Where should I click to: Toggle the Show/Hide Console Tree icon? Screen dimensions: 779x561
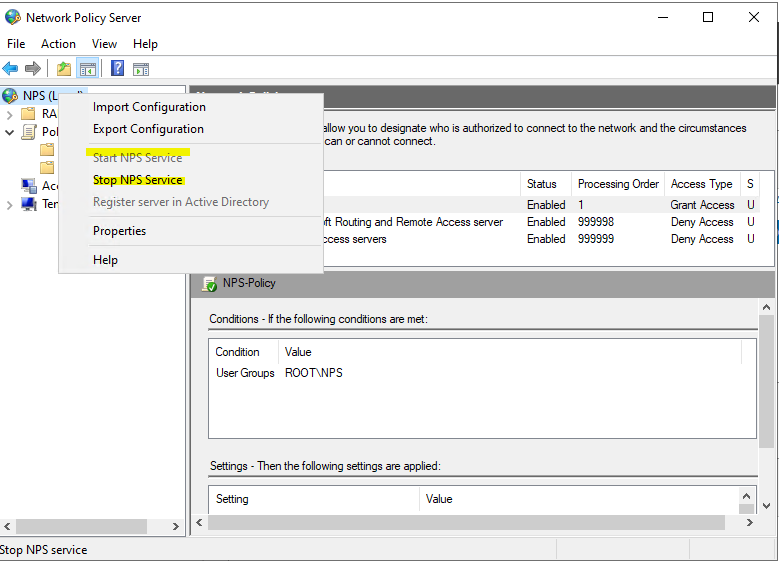(x=88, y=69)
